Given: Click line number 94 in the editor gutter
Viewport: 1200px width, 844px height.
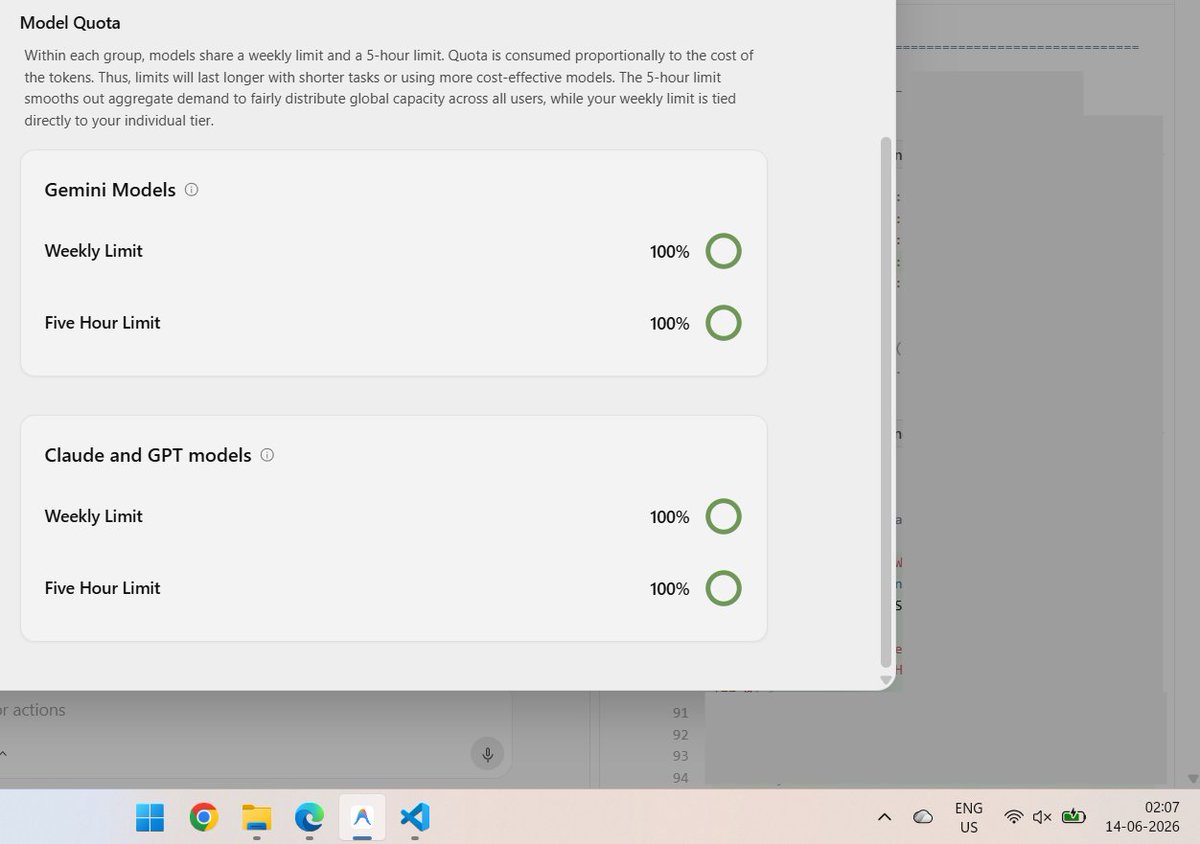Looking at the screenshot, I should tap(681, 778).
